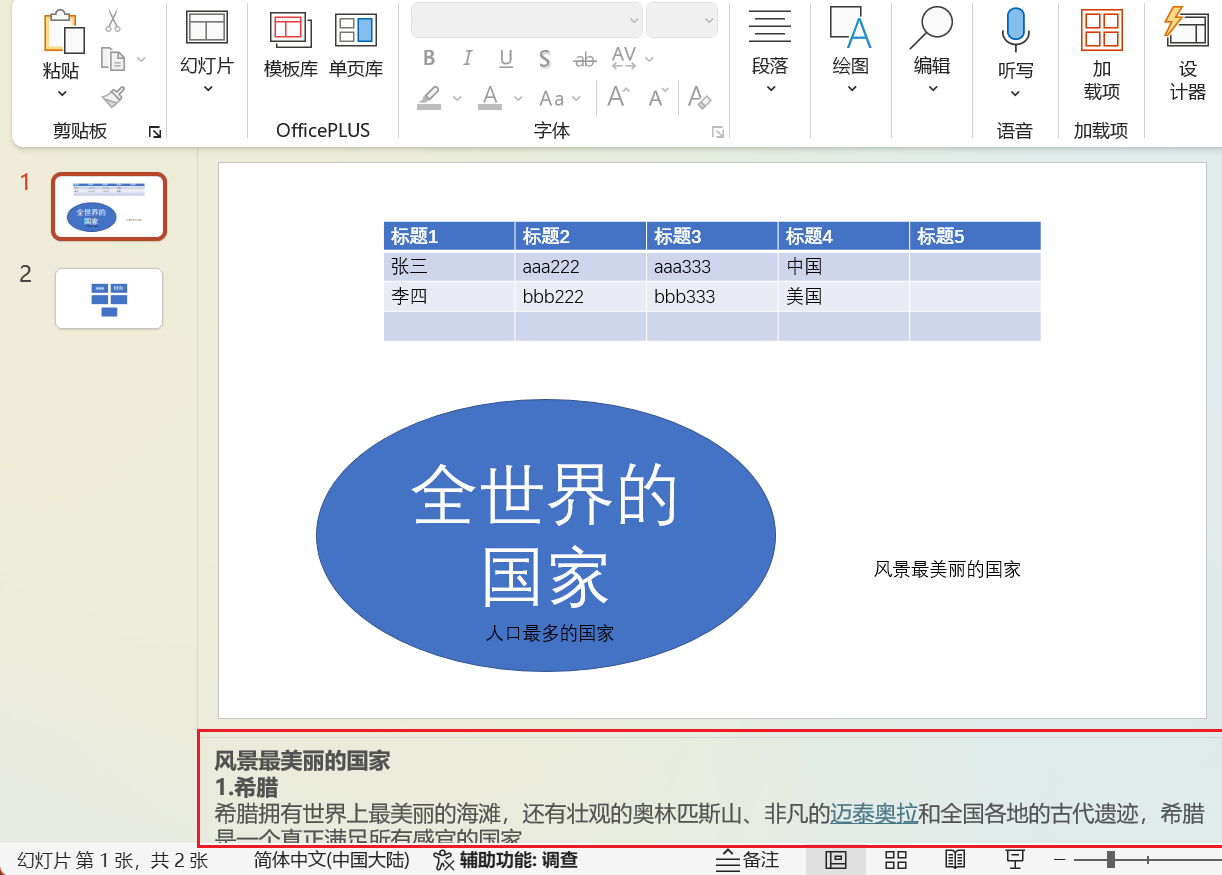Screen dimensions: 1222x875
Task: Open the 迈泰奥拉 hyperlink in notes
Action: click(x=874, y=814)
